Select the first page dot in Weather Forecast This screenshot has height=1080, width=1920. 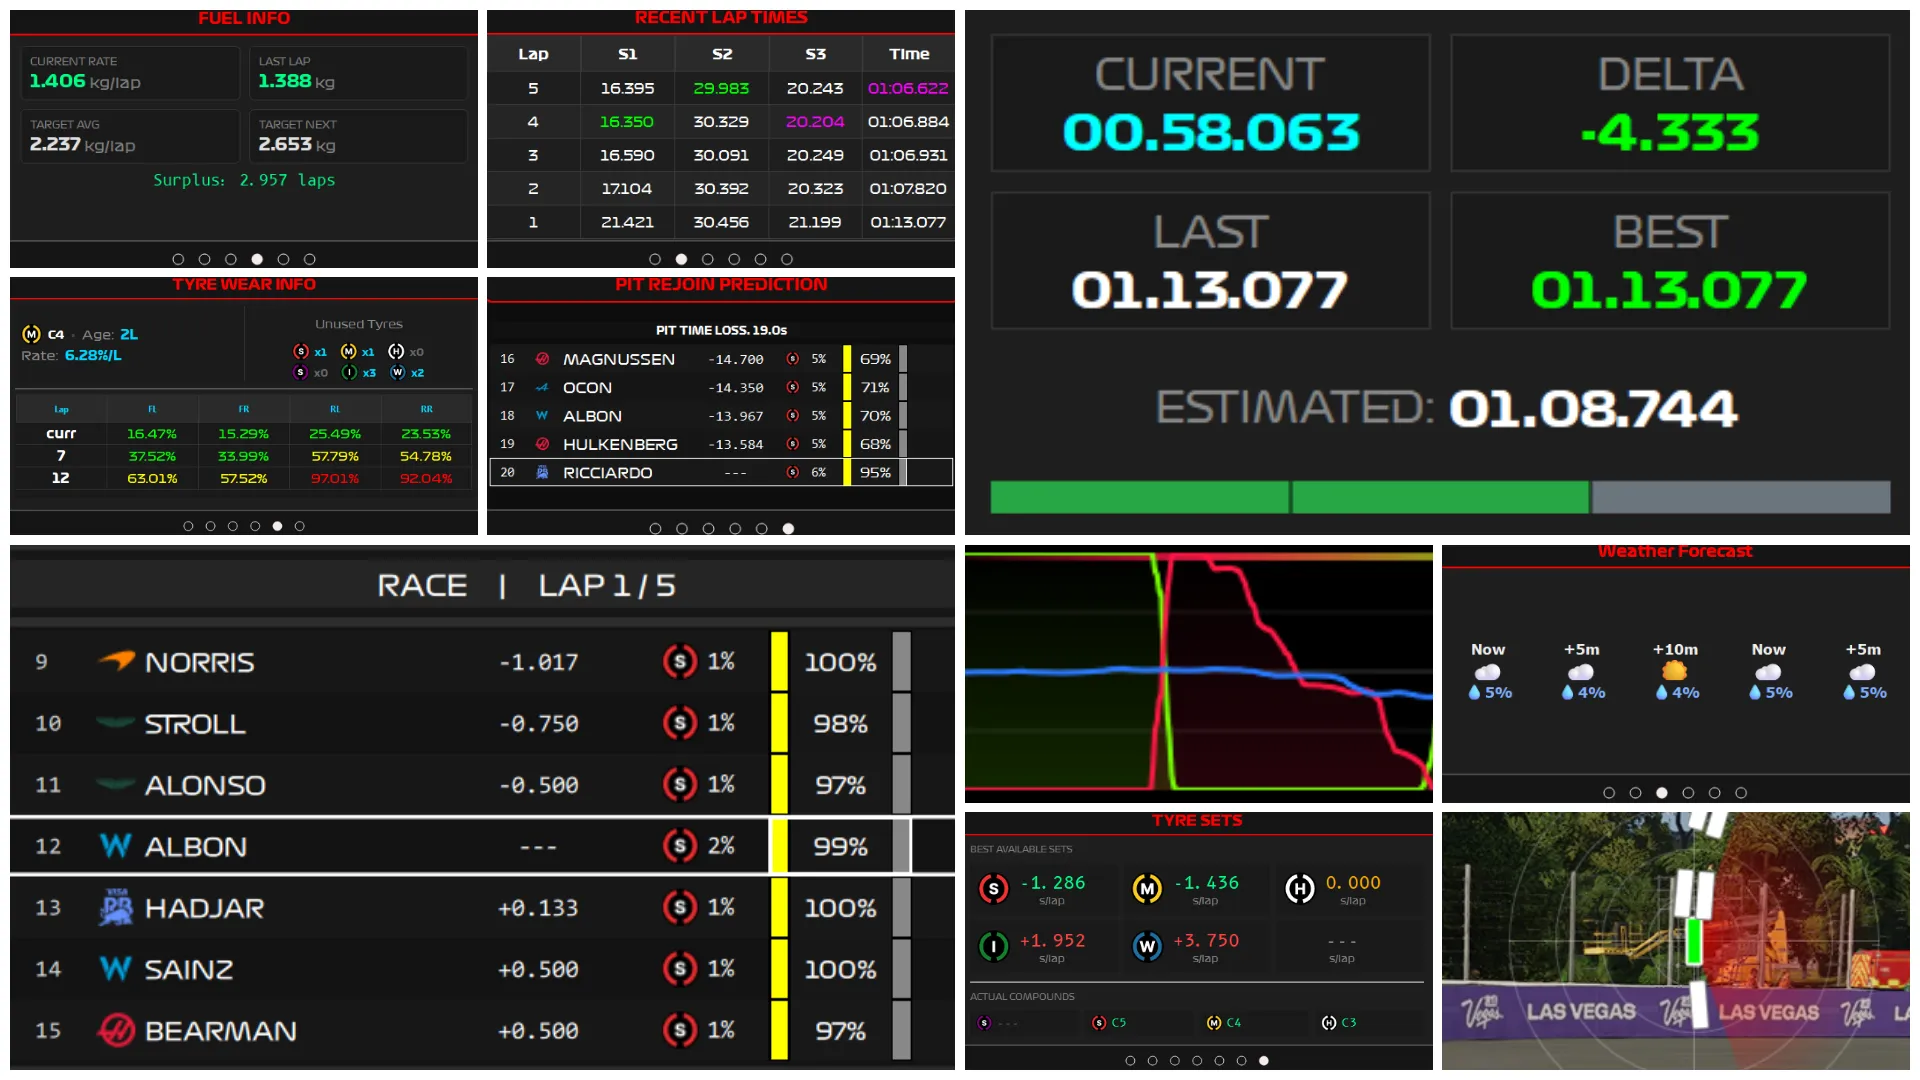[x=1609, y=793]
